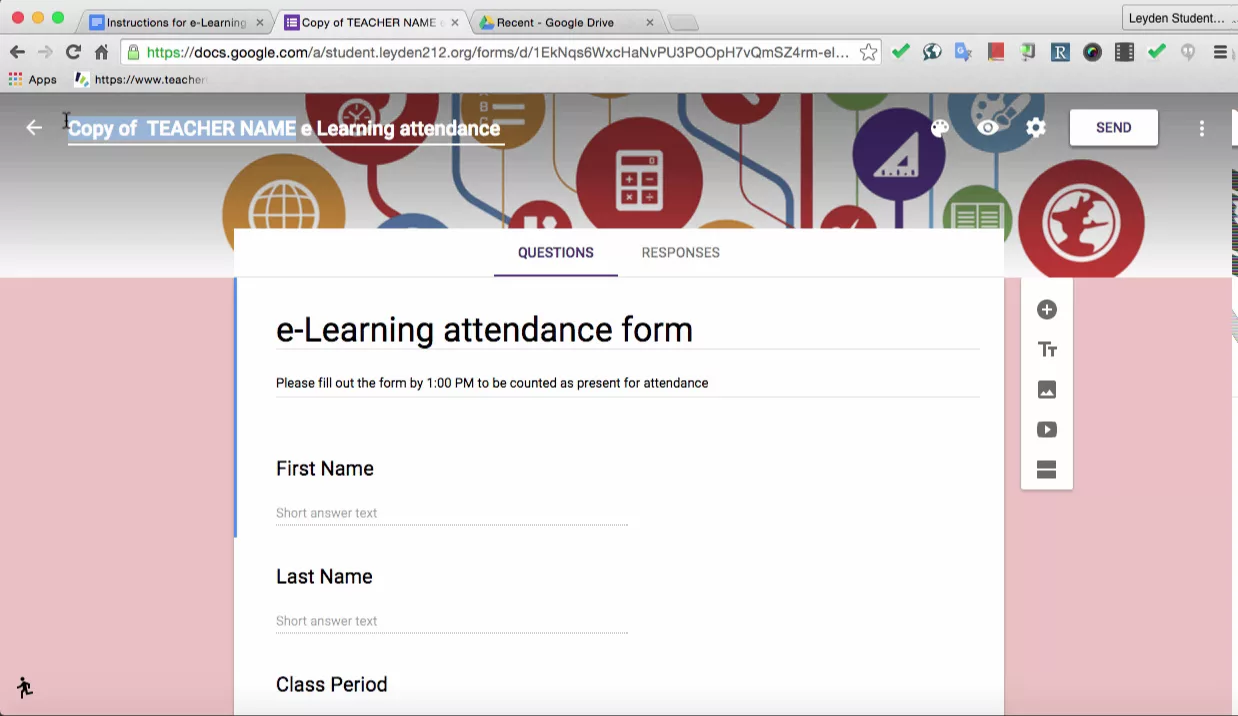This screenshot has height=716, width=1238.
Task: Click the browser forward arrow
Action: 45,52
